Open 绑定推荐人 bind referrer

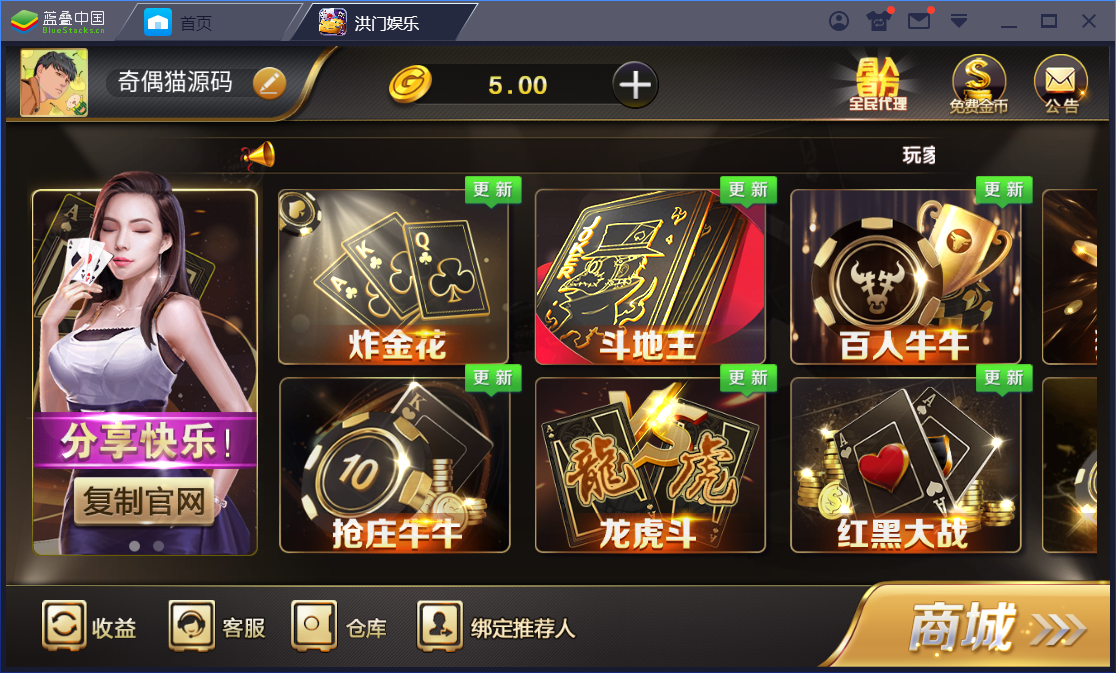(496, 626)
